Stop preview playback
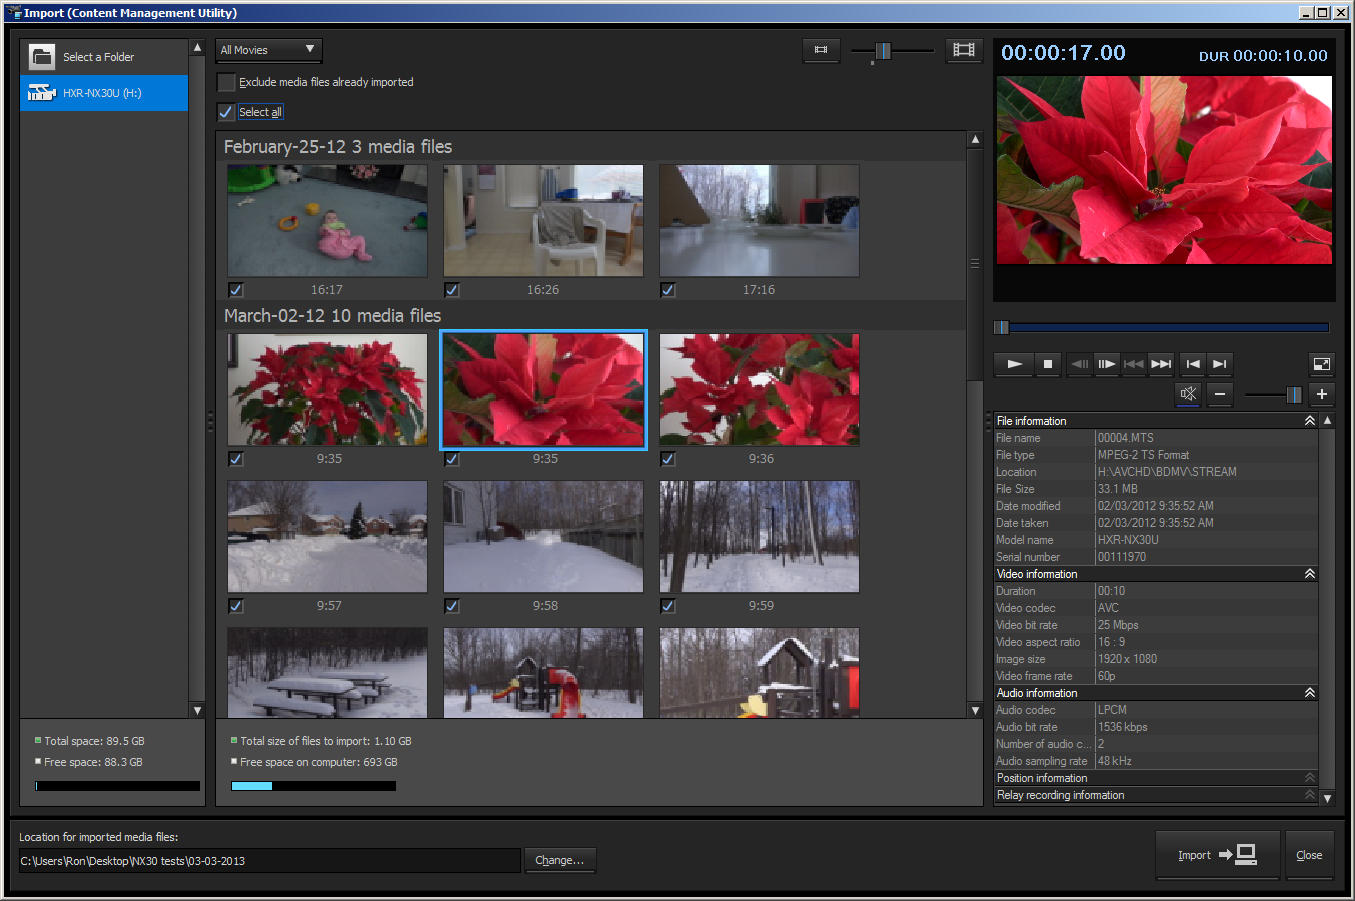Image resolution: width=1355 pixels, height=901 pixels. tap(1047, 364)
